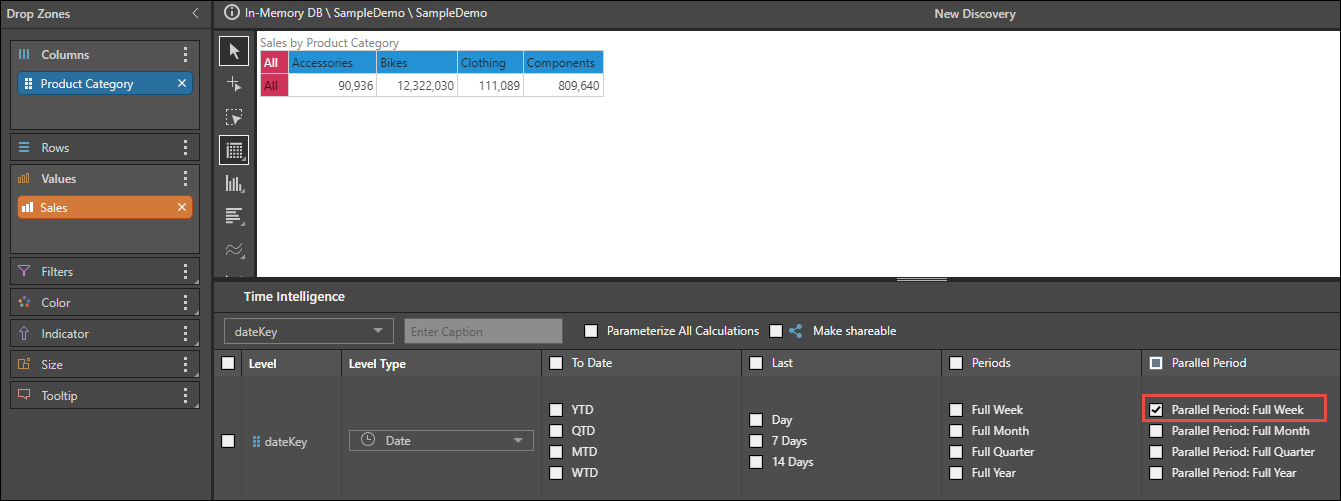Check Parameterize All Calculations
Viewport: 1341px width, 501px height.
pos(591,331)
